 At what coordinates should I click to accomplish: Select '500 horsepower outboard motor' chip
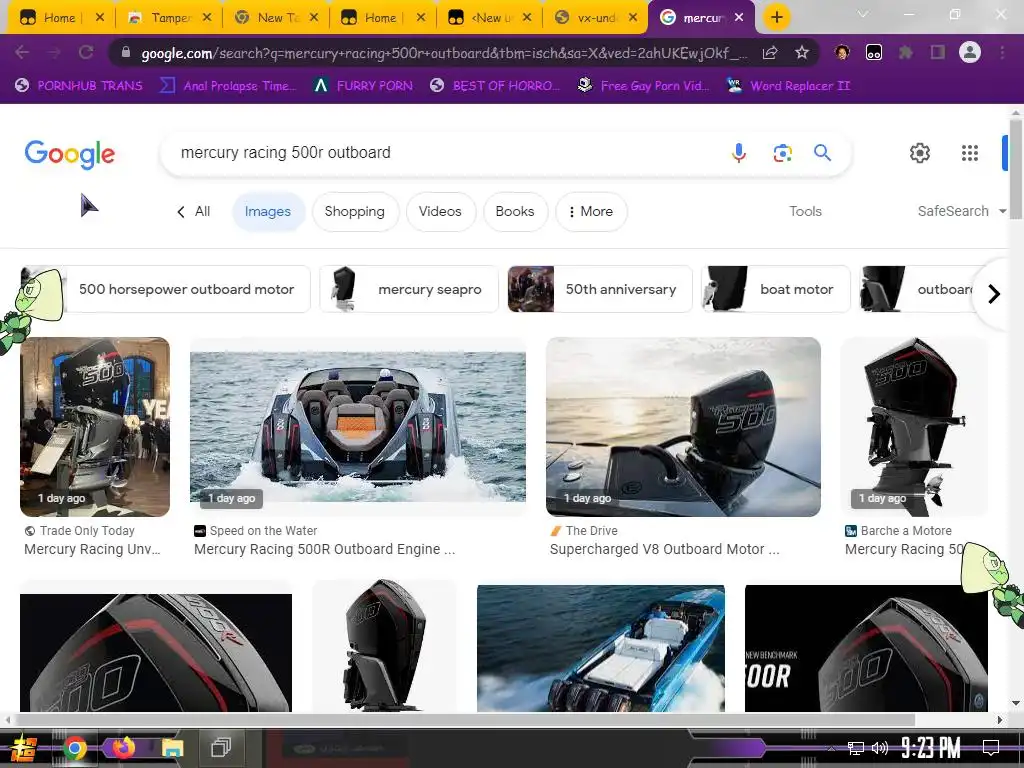[x=165, y=289]
